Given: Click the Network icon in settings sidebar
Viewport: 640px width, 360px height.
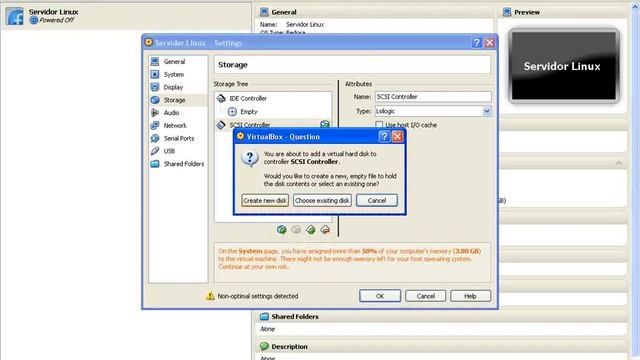Looking at the screenshot, I should (155, 125).
